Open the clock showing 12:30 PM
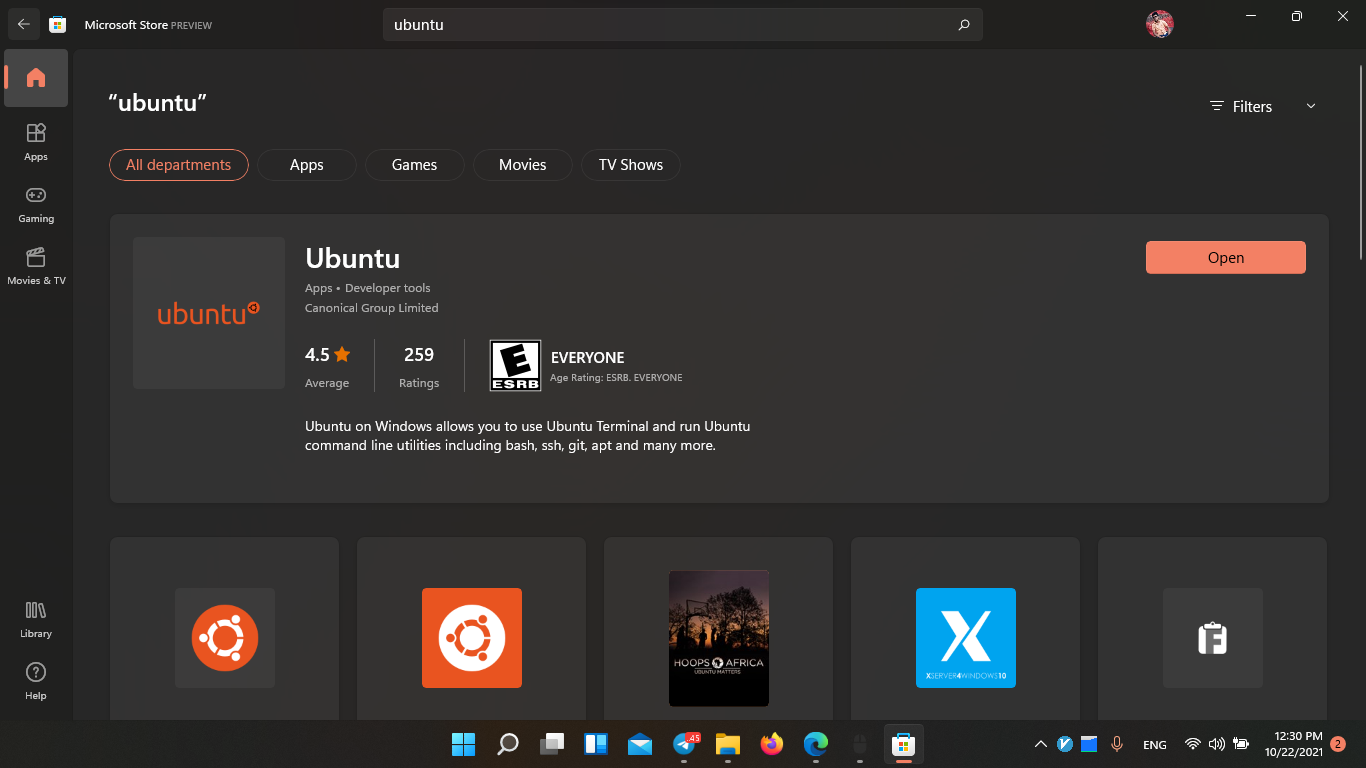 pyautogui.click(x=1295, y=744)
